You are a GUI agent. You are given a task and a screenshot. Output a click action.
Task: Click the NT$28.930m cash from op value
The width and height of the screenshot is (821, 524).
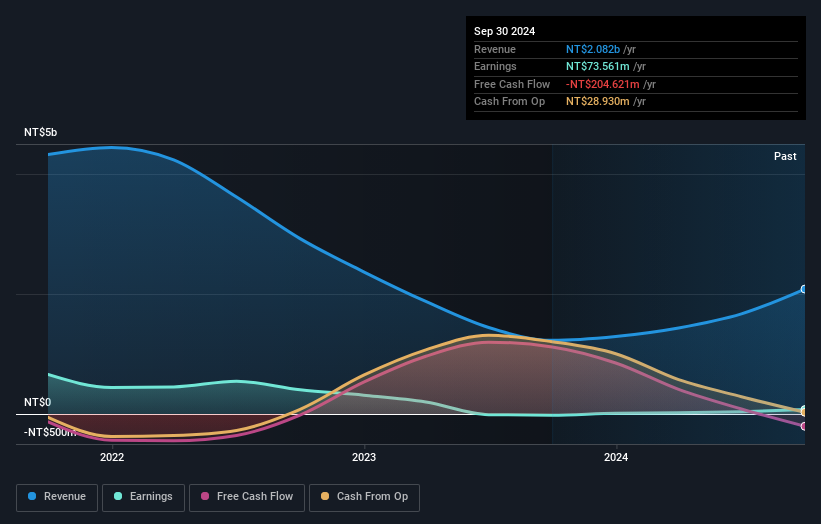(x=597, y=102)
